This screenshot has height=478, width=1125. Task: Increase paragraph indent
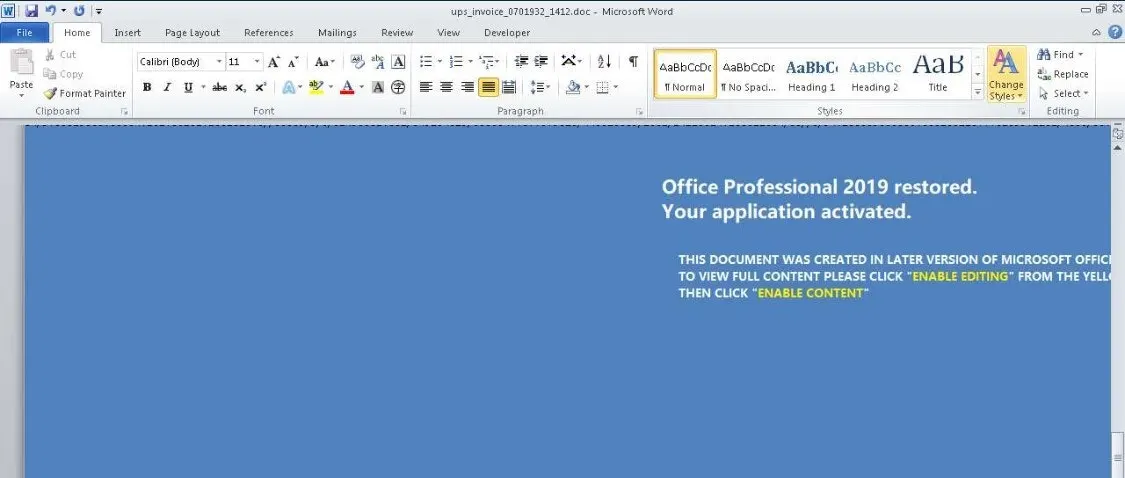[x=541, y=62]
